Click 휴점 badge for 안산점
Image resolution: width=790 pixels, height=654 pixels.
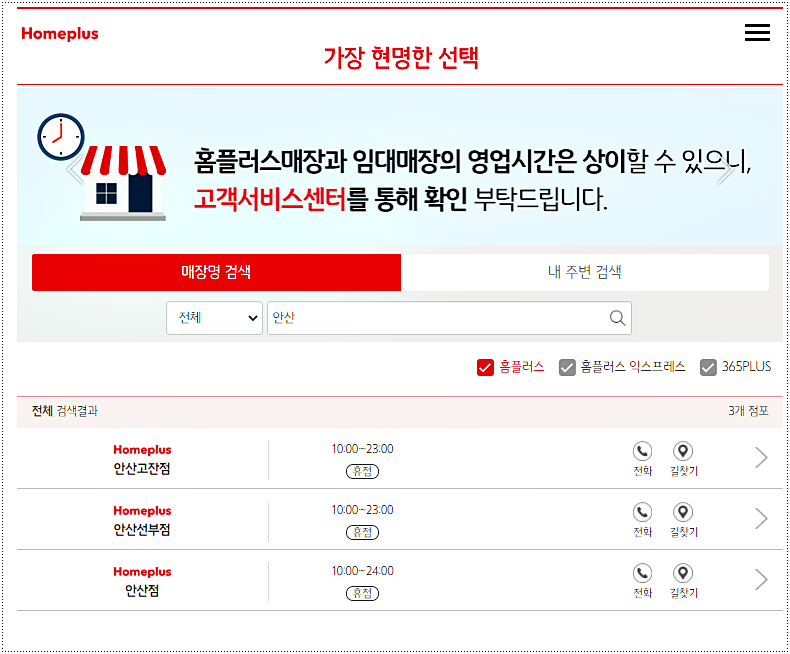tap(362, 594)
